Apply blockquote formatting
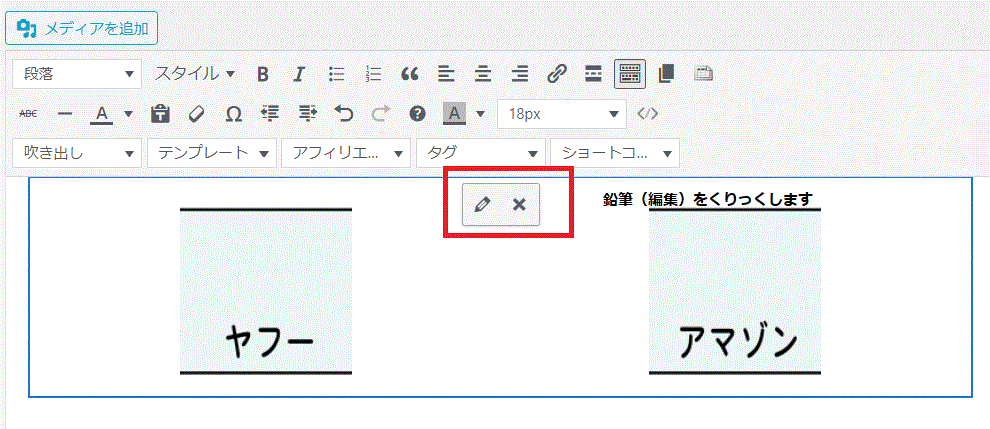Viewport: 990px width, 429px height. 410,75
